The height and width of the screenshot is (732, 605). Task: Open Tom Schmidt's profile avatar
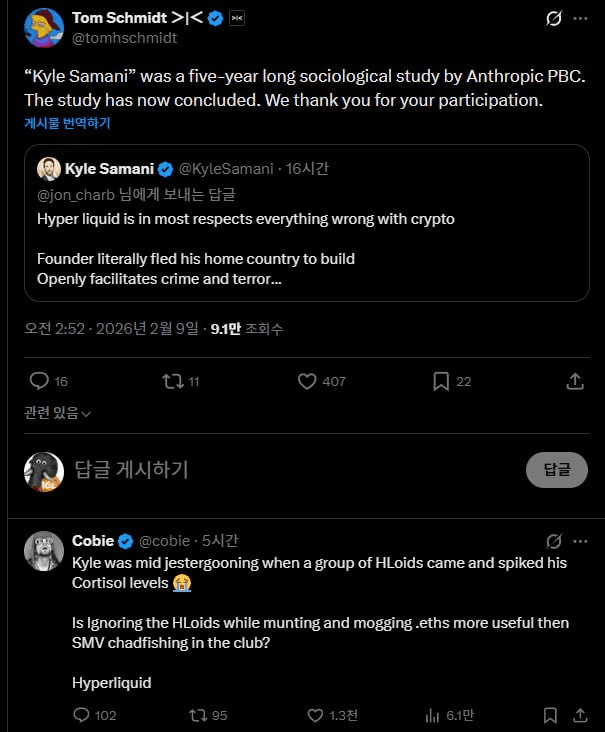coord(44,28)
